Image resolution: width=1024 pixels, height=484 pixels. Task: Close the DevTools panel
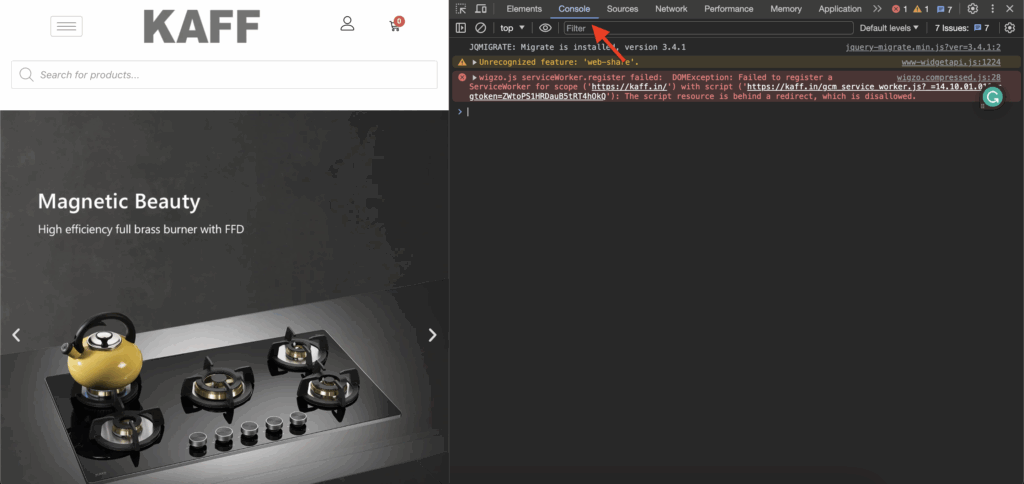pyautogui.click(x=1010, y=8)
